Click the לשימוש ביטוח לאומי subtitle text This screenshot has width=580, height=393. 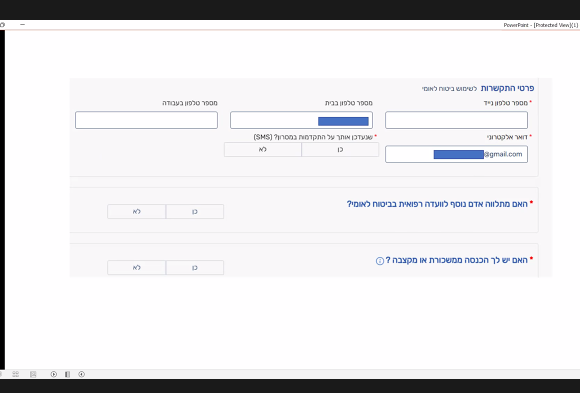point(449,89)
